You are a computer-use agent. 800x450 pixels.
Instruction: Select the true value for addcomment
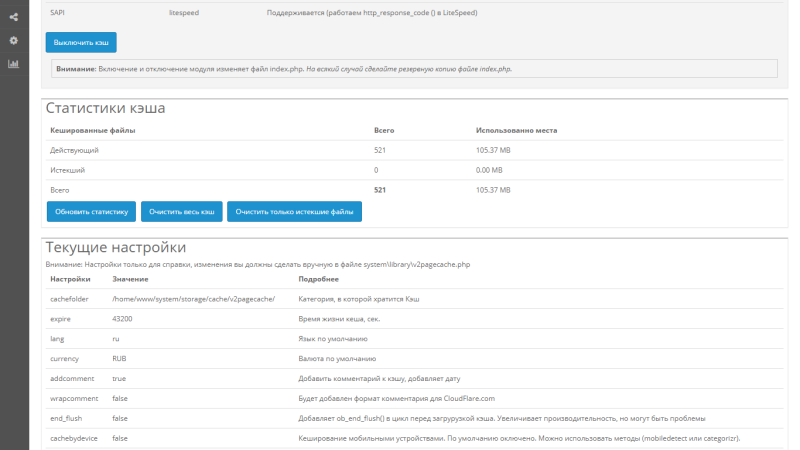(119, 379)
